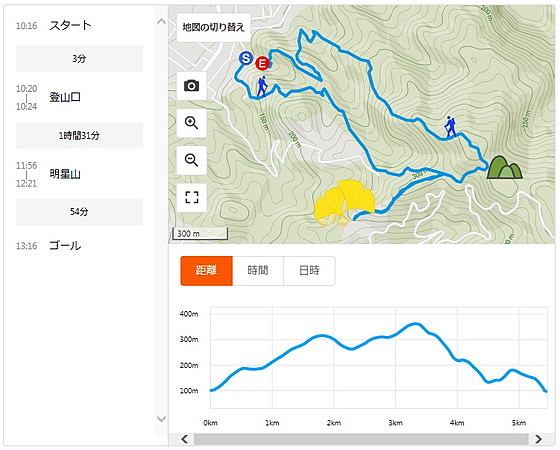Switch the chart to 時間 tab

click(x=258, y=271)
